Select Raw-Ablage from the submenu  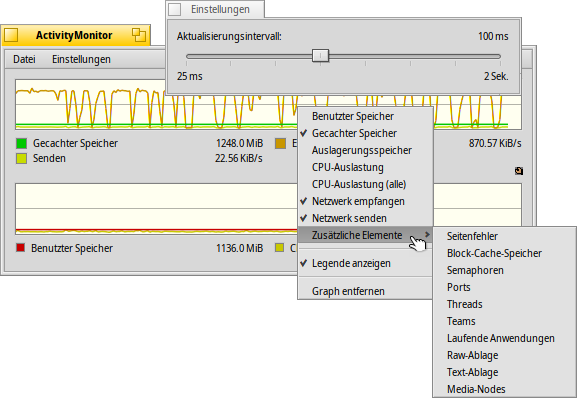click(504, 355)
